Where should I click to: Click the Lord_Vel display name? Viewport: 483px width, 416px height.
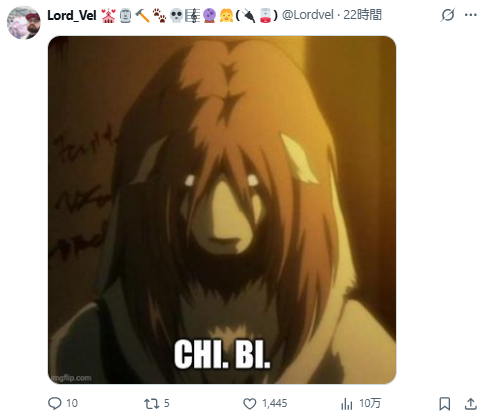72,15
